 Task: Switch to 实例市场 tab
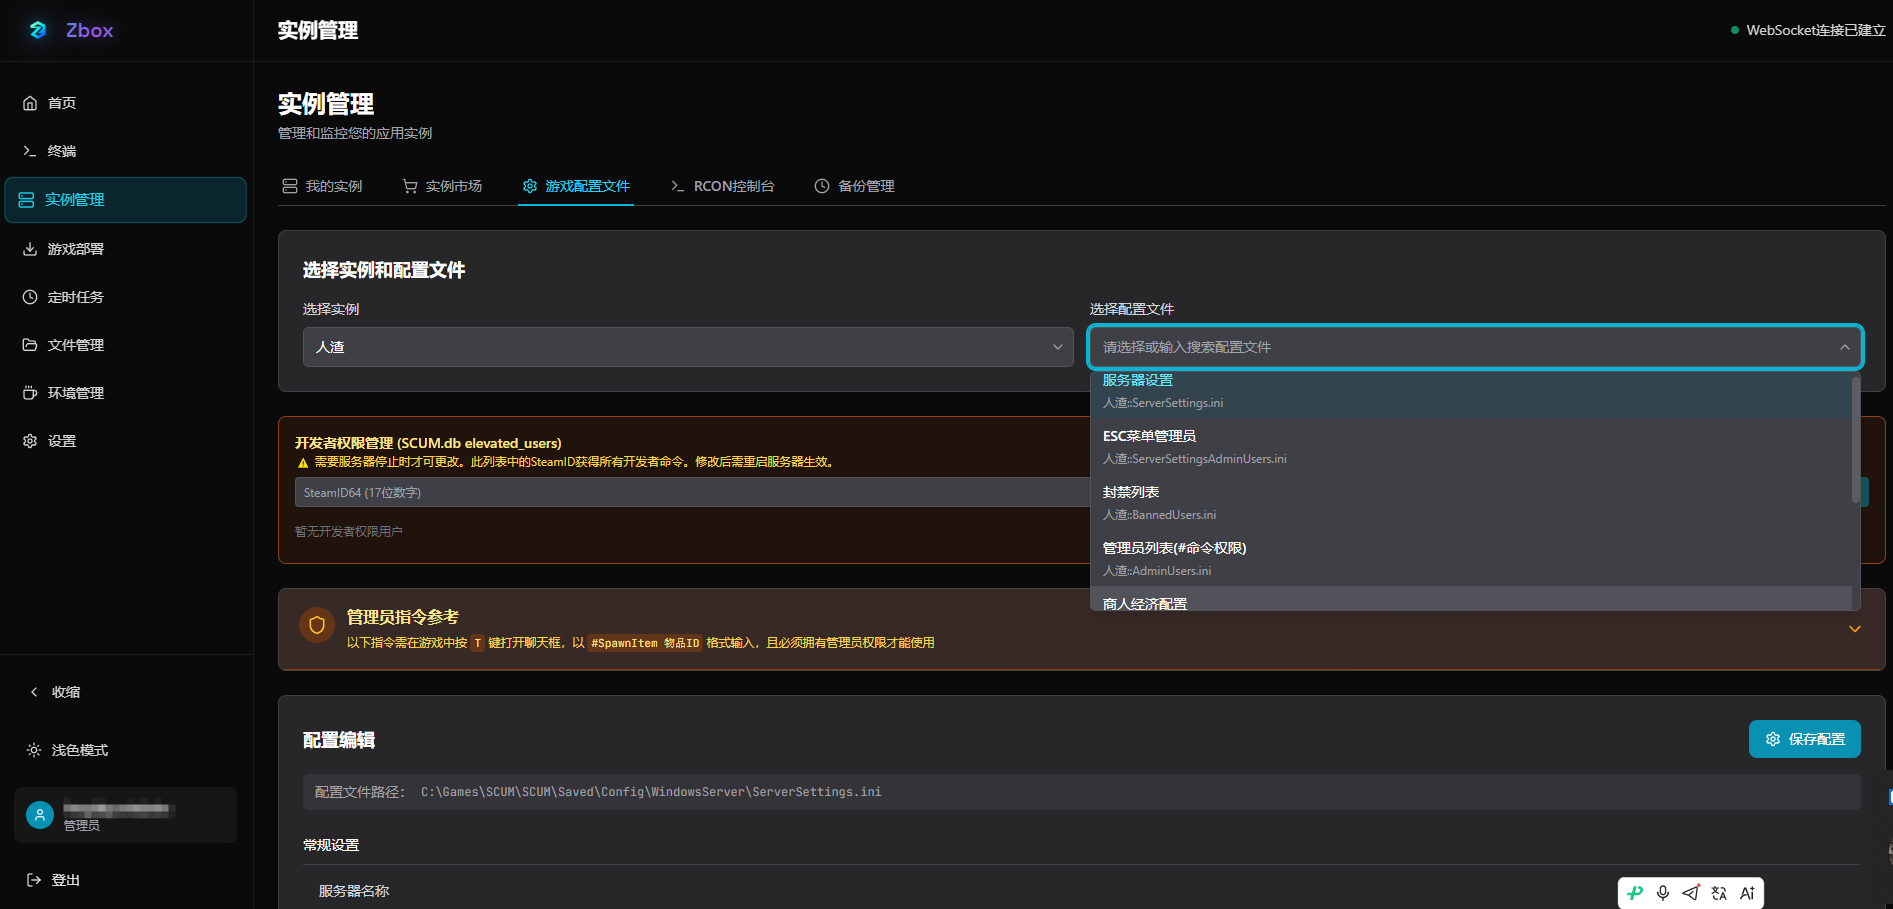point(442,186)
